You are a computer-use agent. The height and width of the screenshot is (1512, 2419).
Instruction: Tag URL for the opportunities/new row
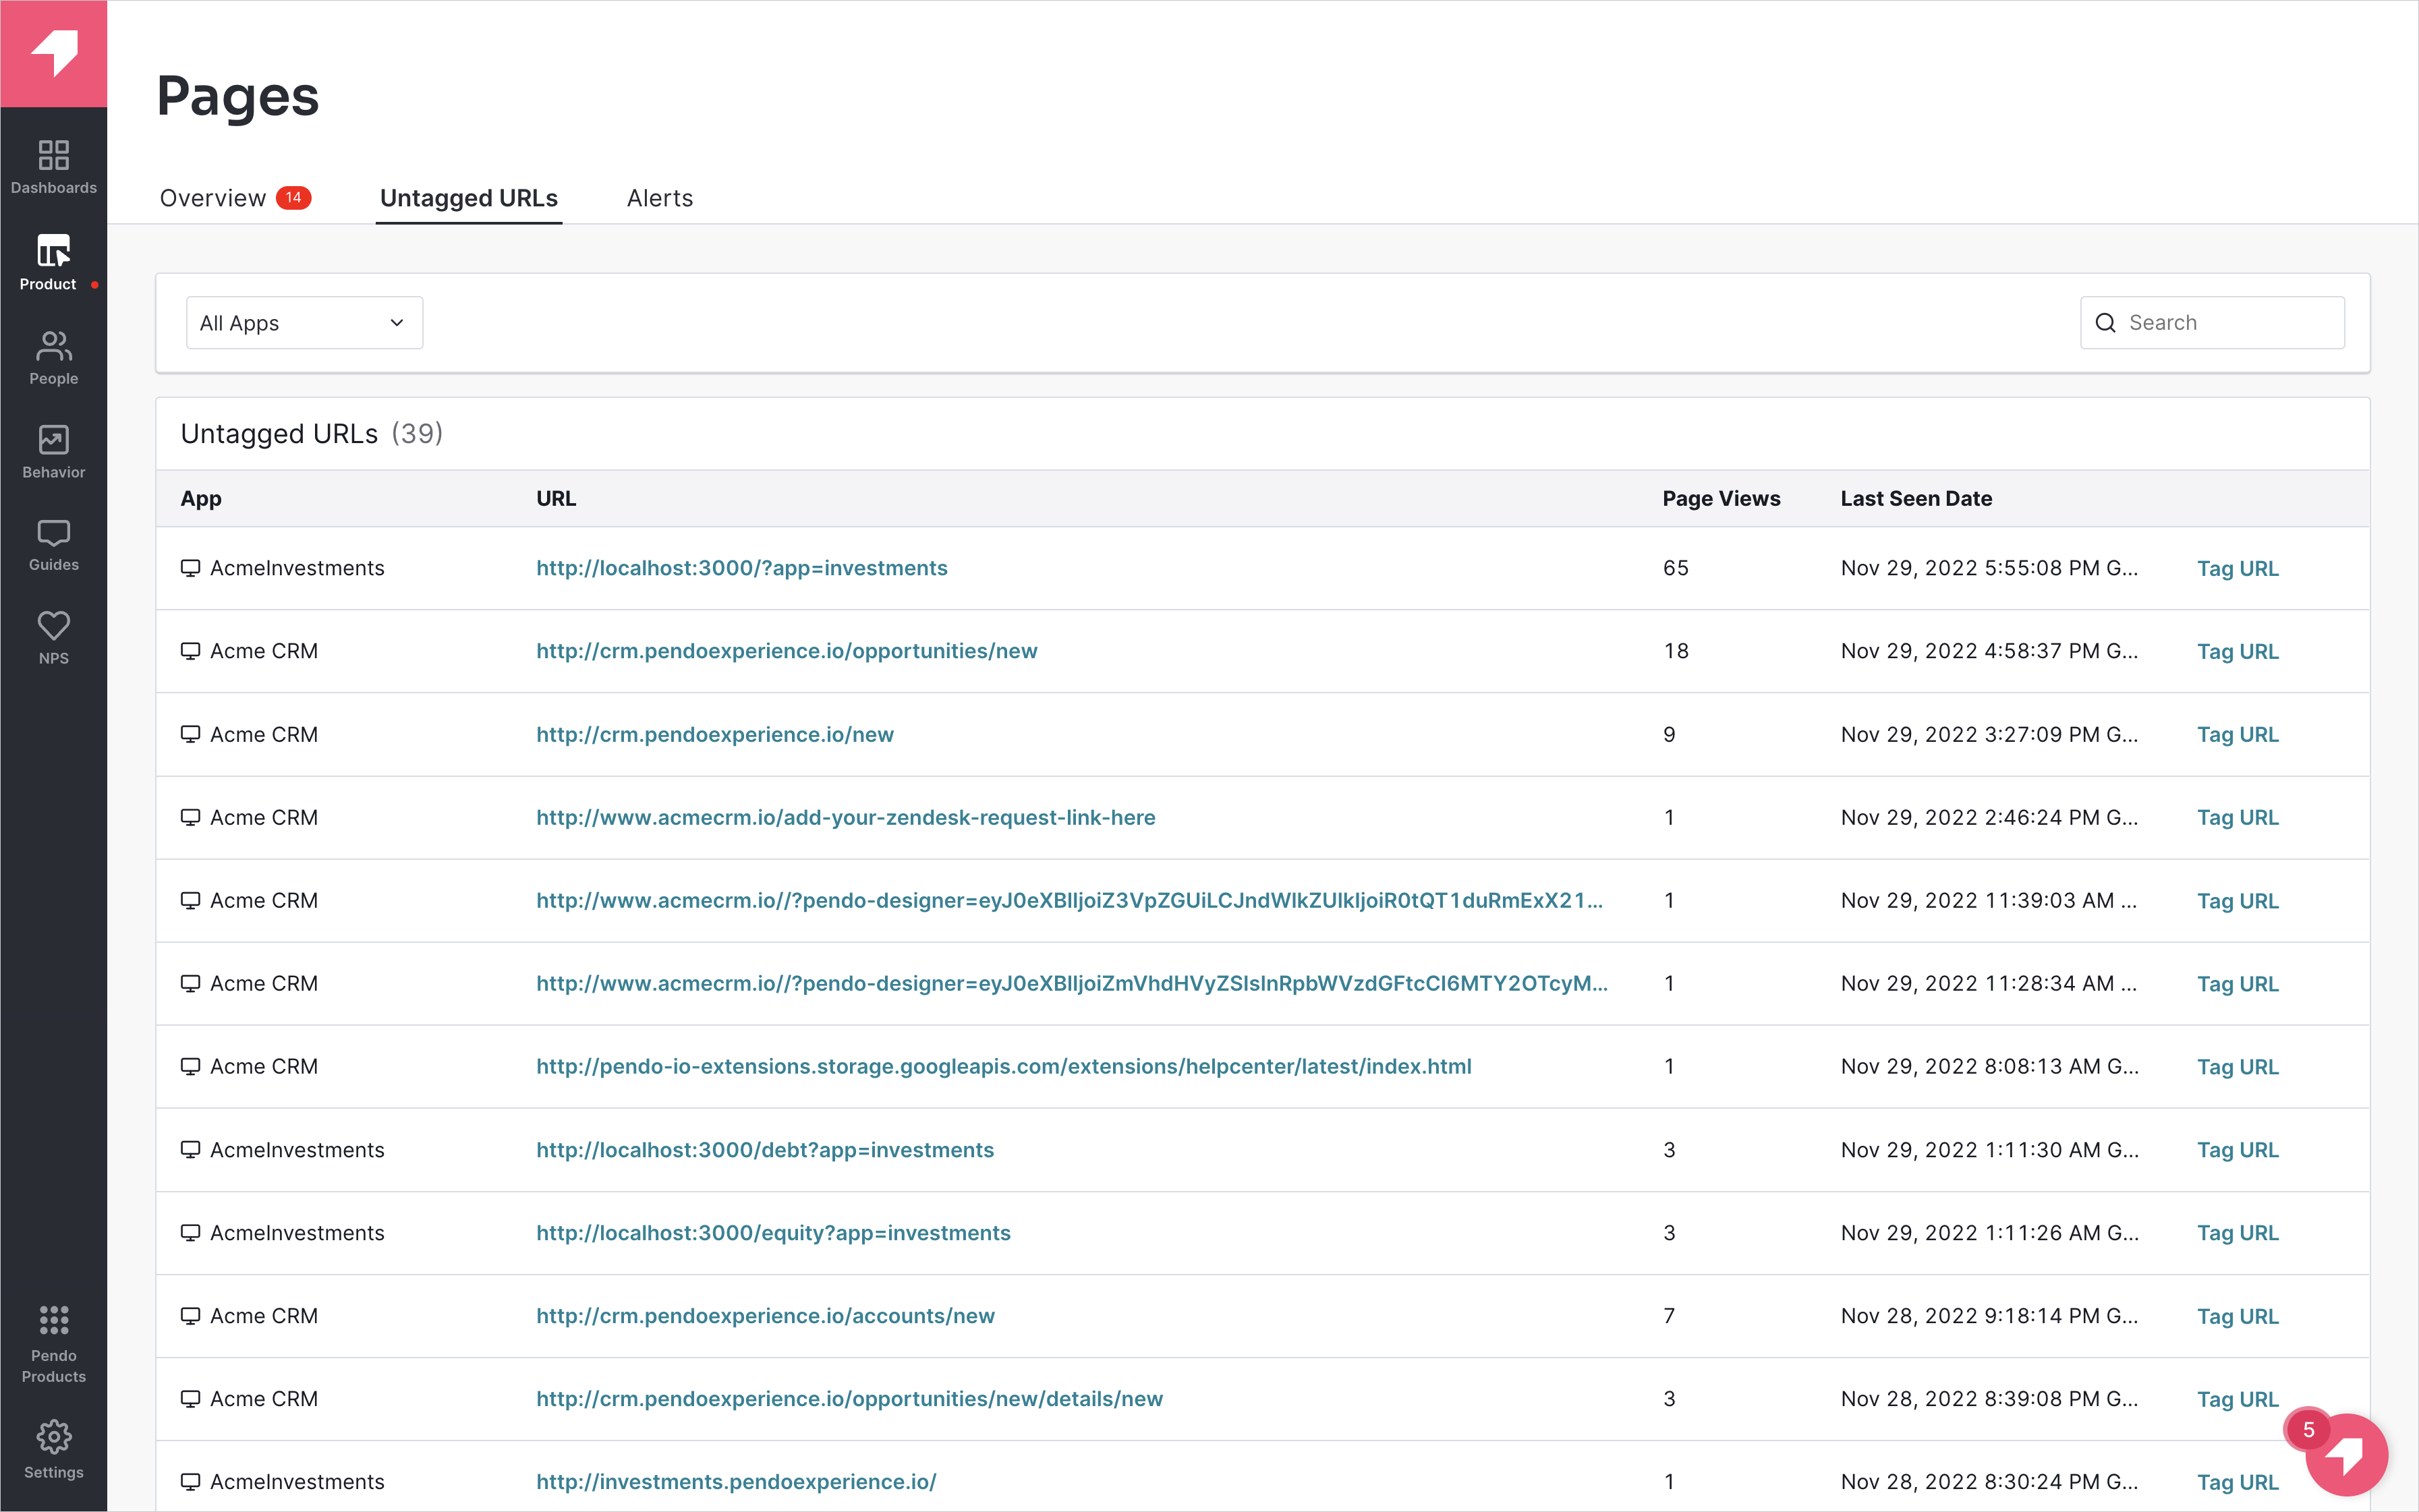pos(2237,652)
